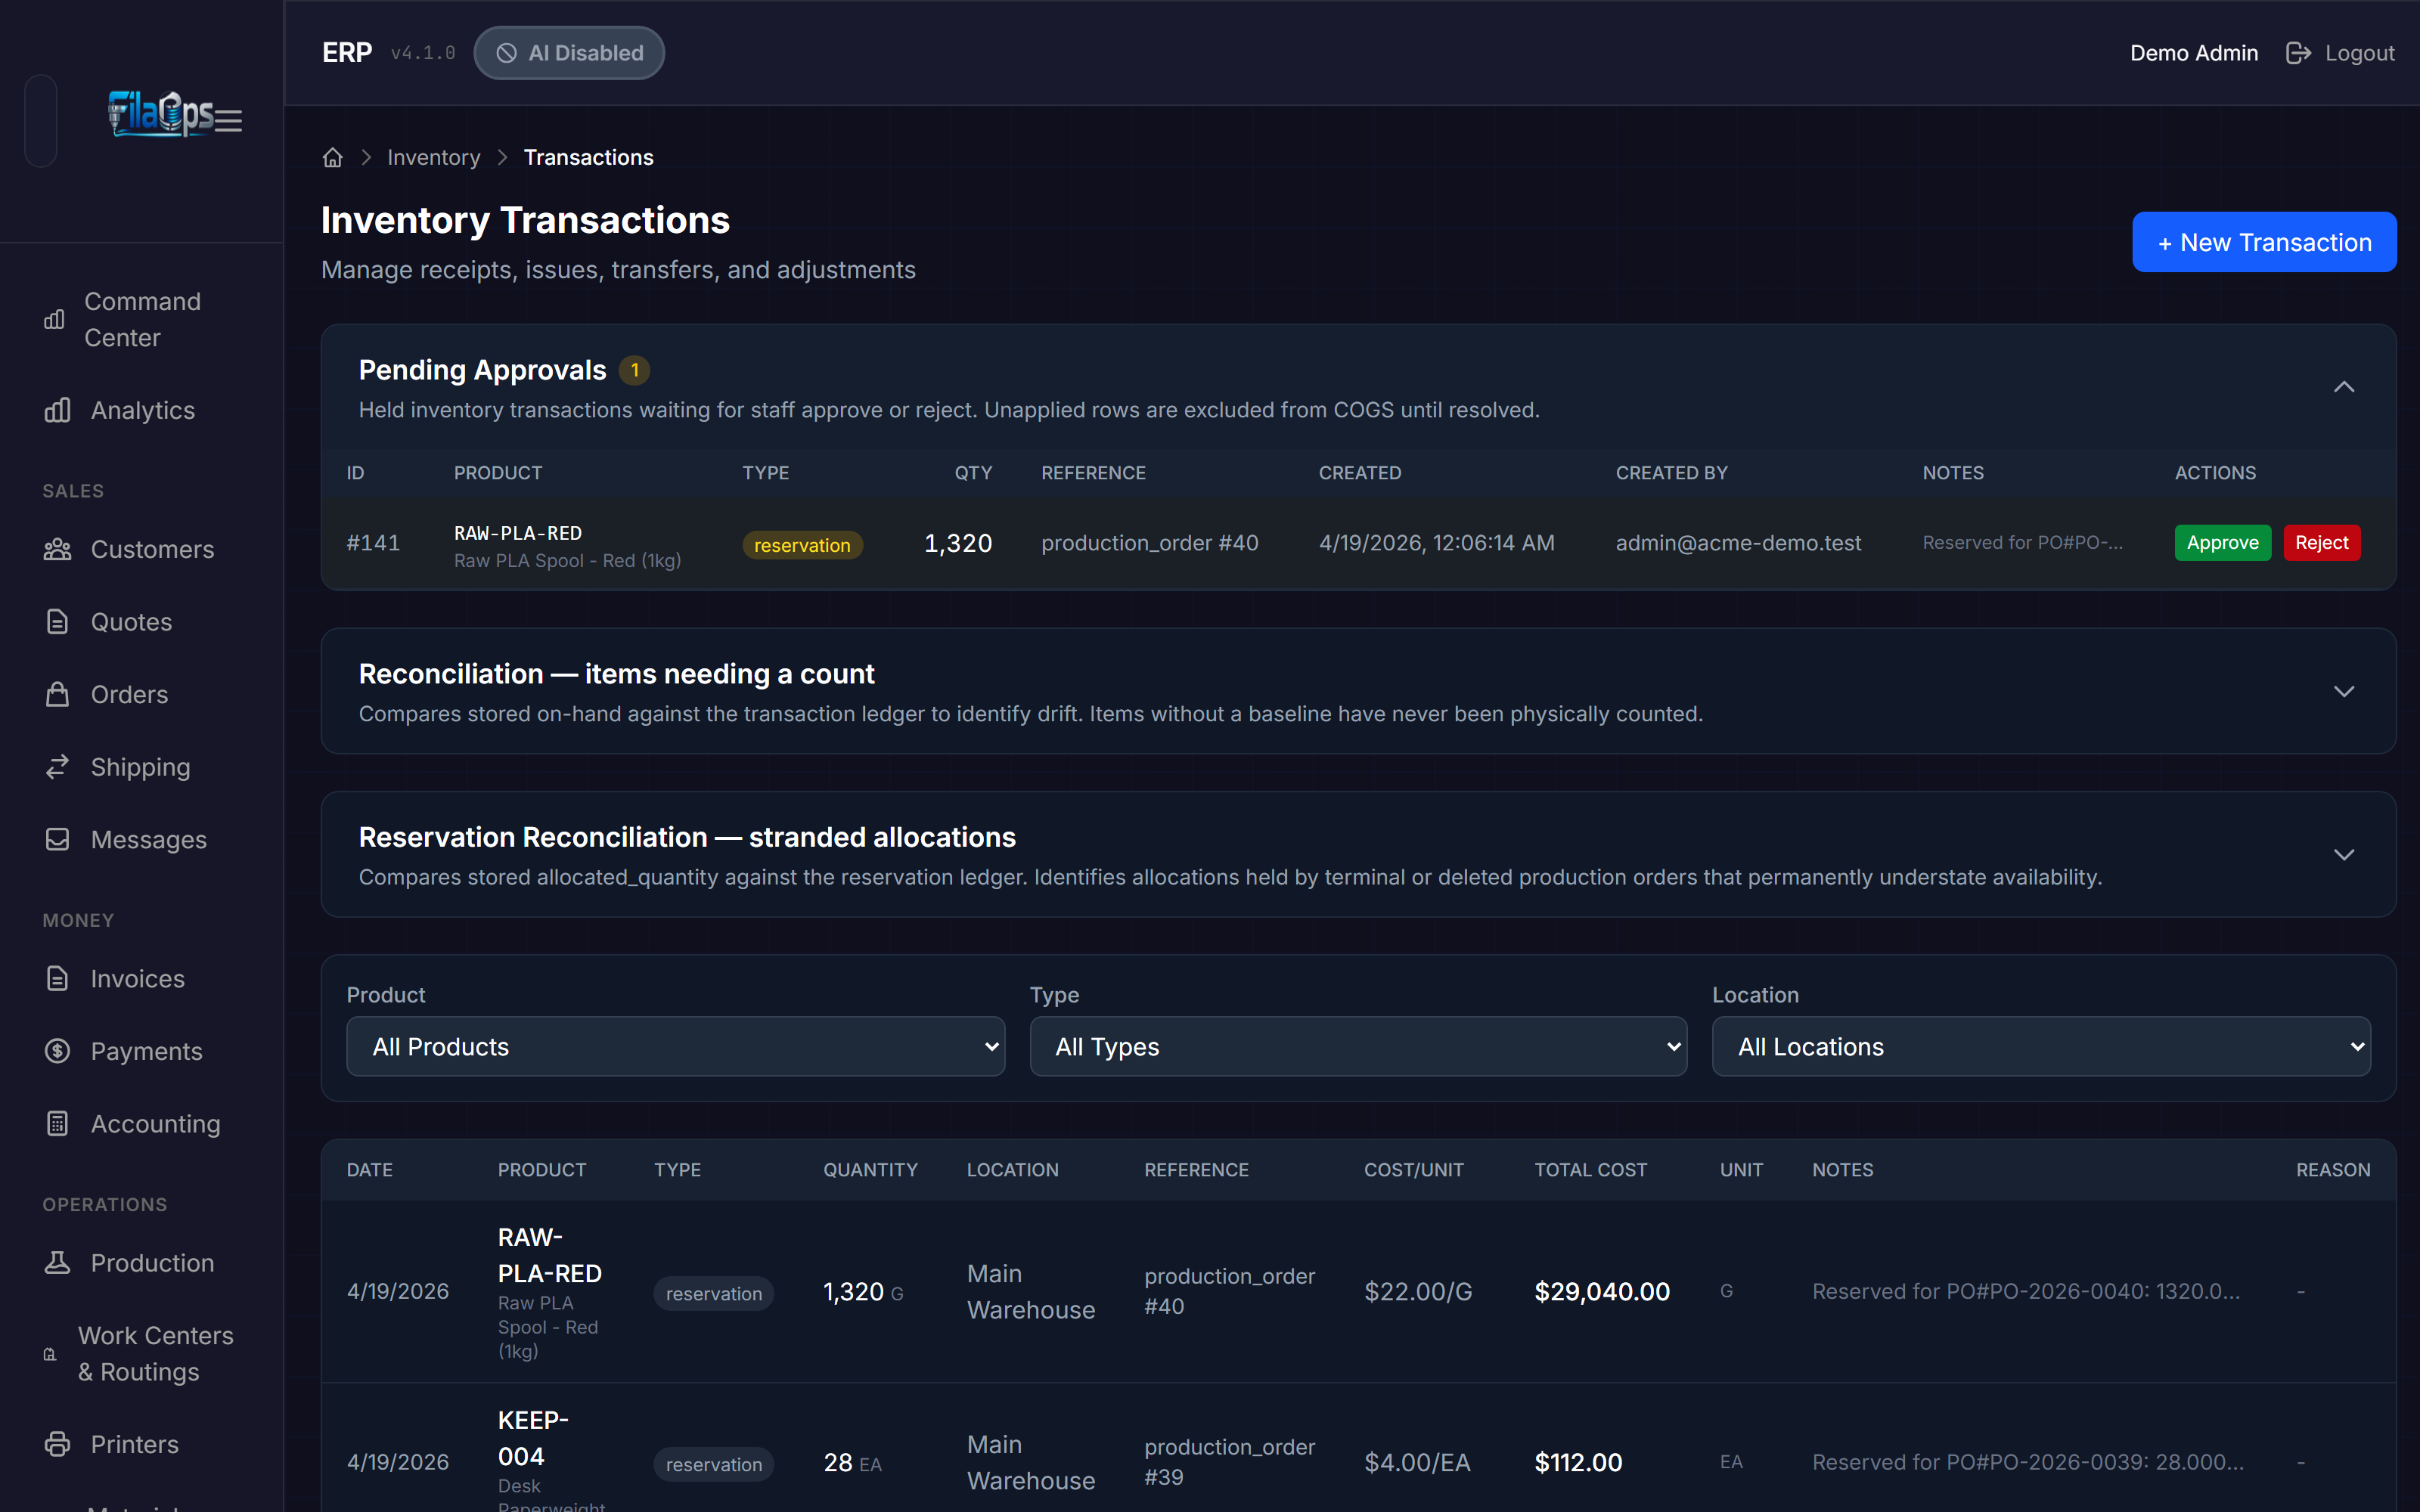
Task: Click the Orders bag icon
Action: click(57, 694)
